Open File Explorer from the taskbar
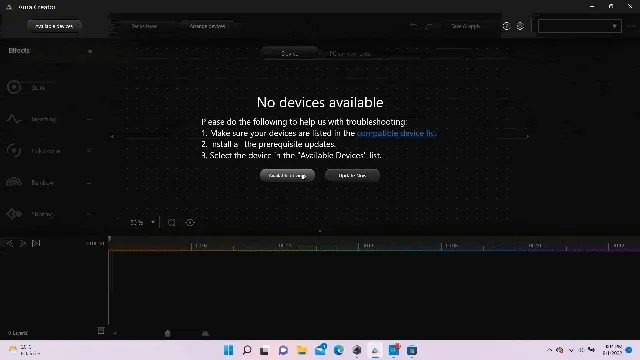The image size is (640, 360). click(x=302, y=350)
